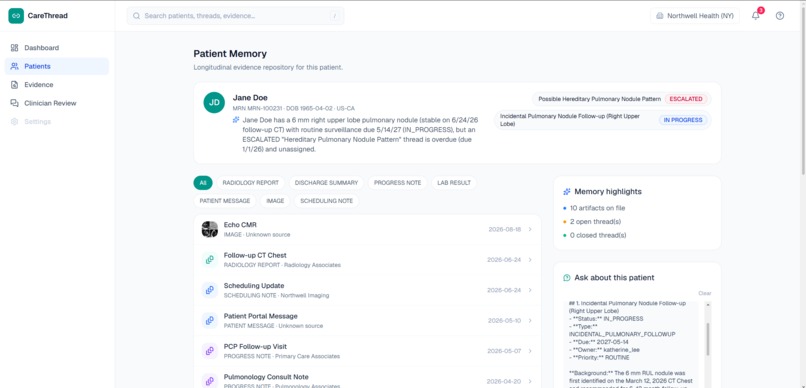Open the Follow-up CT Chest report
The width and height of the screenshot is (806, 388).
(255, 255)
